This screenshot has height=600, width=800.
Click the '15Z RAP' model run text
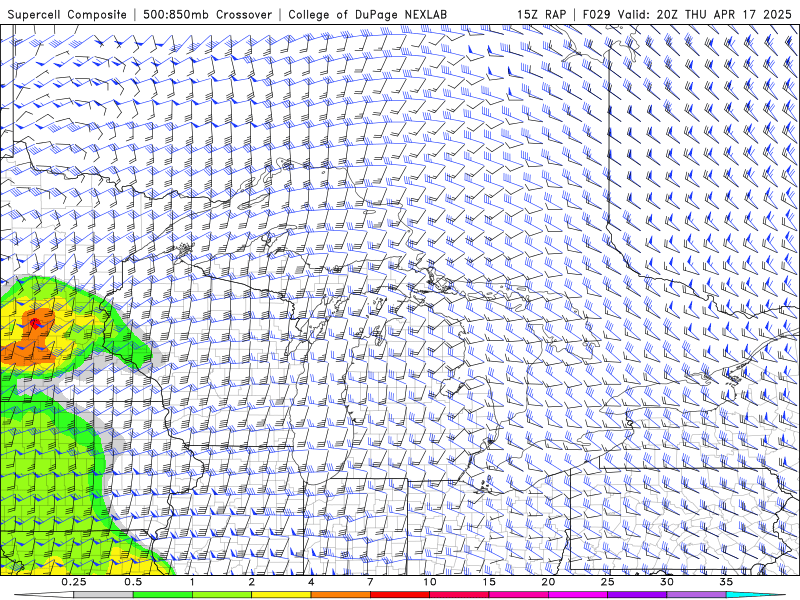click(541, 15)
